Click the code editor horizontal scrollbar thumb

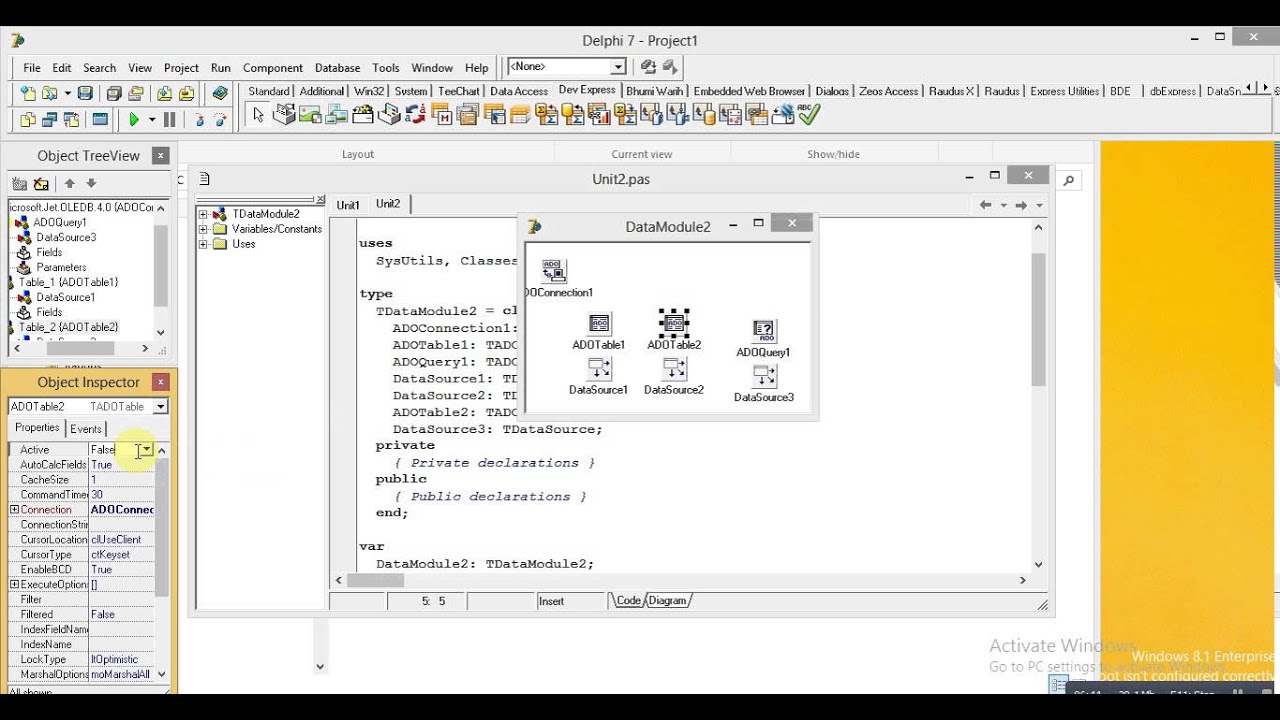pyautogui.click(x=375, y=580)
